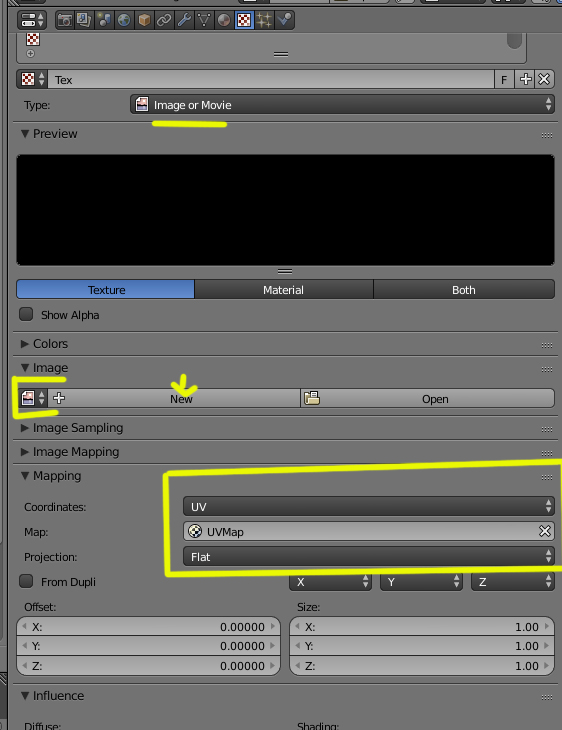Click the Offset Z value field
The image size is (562, 730).
coord(149,666)
